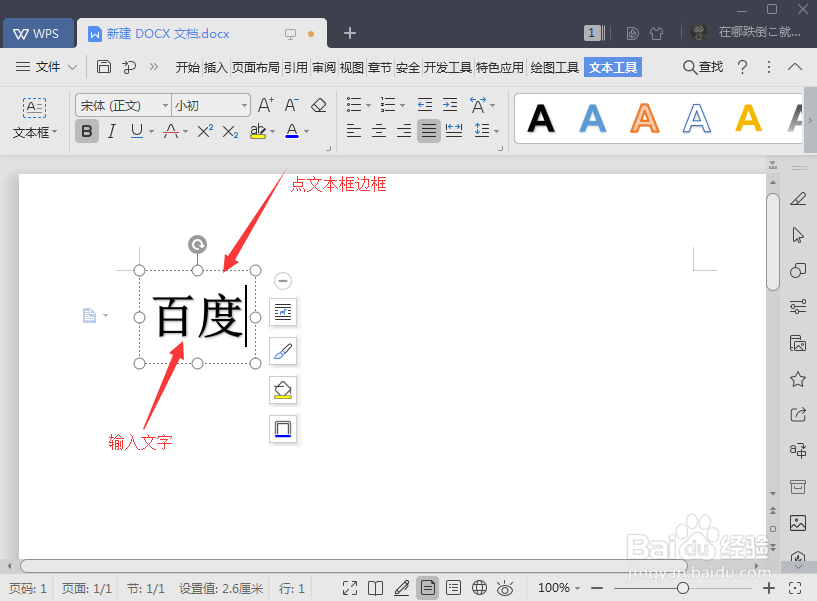Click the brush style icon next to the text box
Viewport: 817px width, 601px height.
[x=283, y=351]
